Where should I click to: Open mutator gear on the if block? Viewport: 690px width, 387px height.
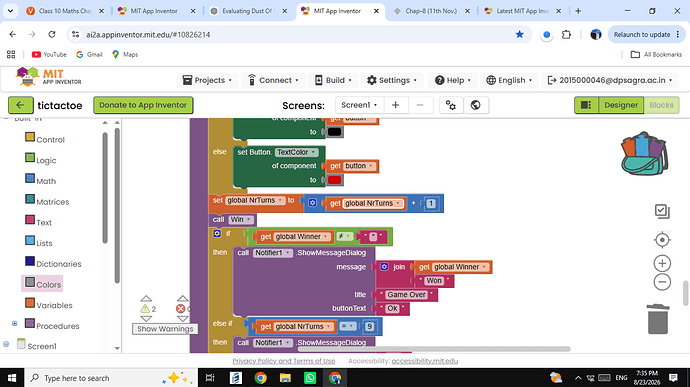(217, 233)
